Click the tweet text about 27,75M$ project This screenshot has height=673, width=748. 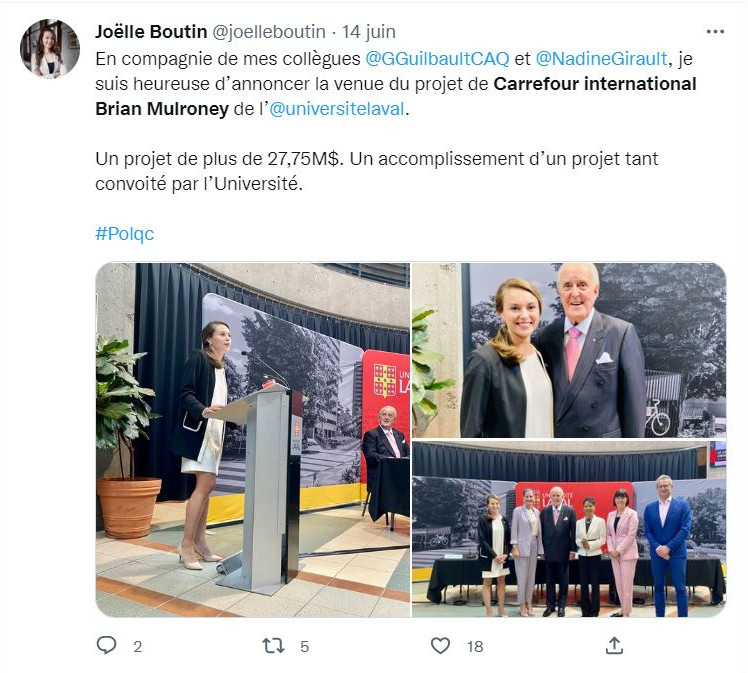pos(376,171)
